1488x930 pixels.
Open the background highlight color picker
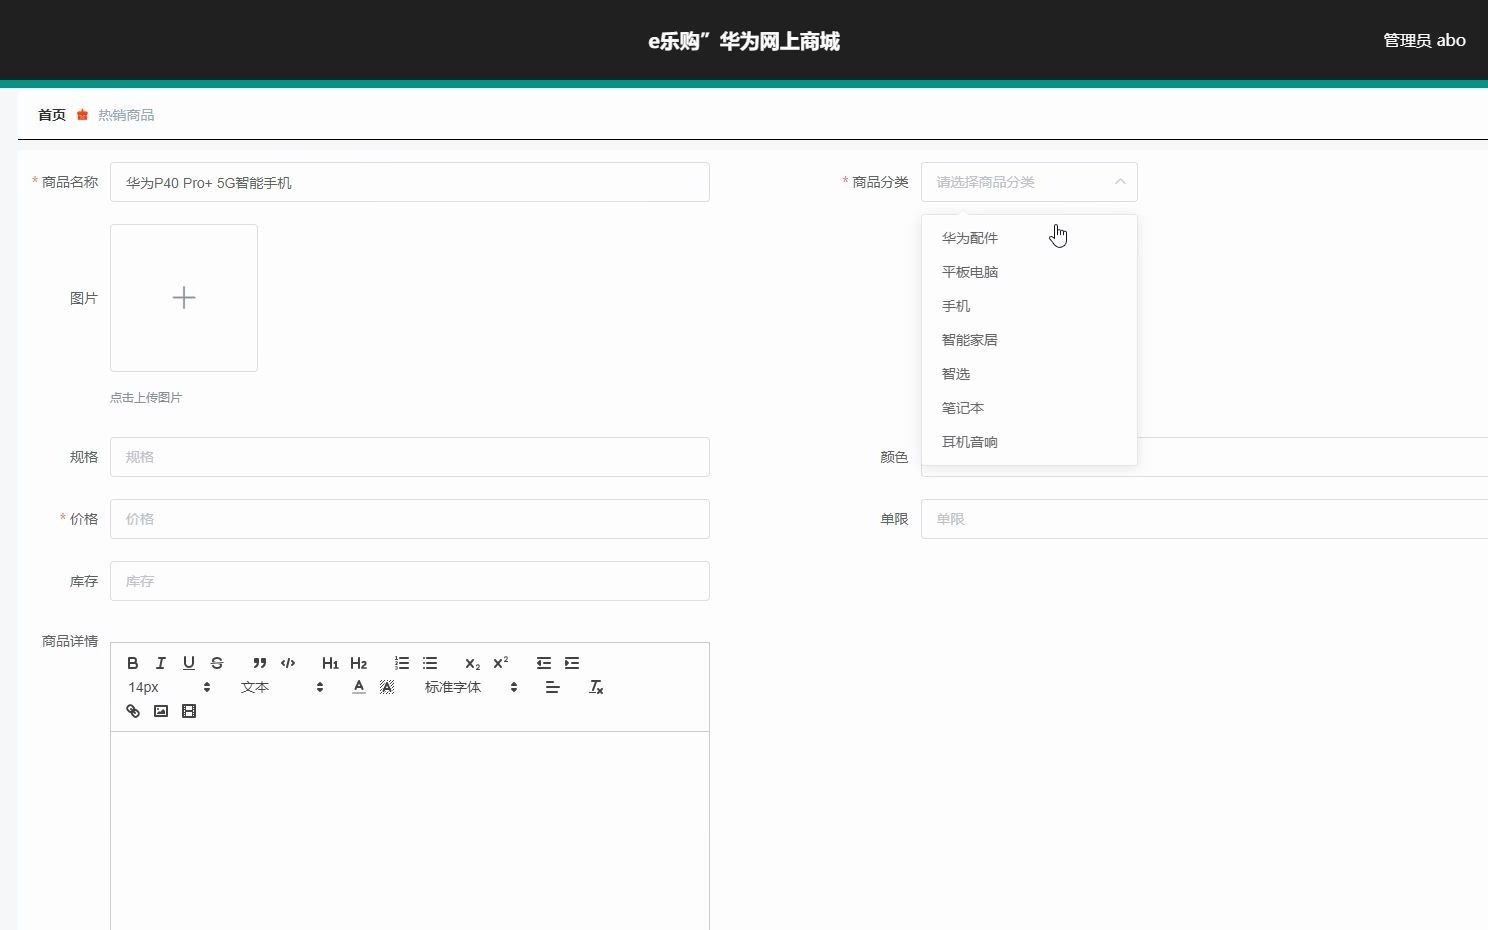(x=387, y=687)
